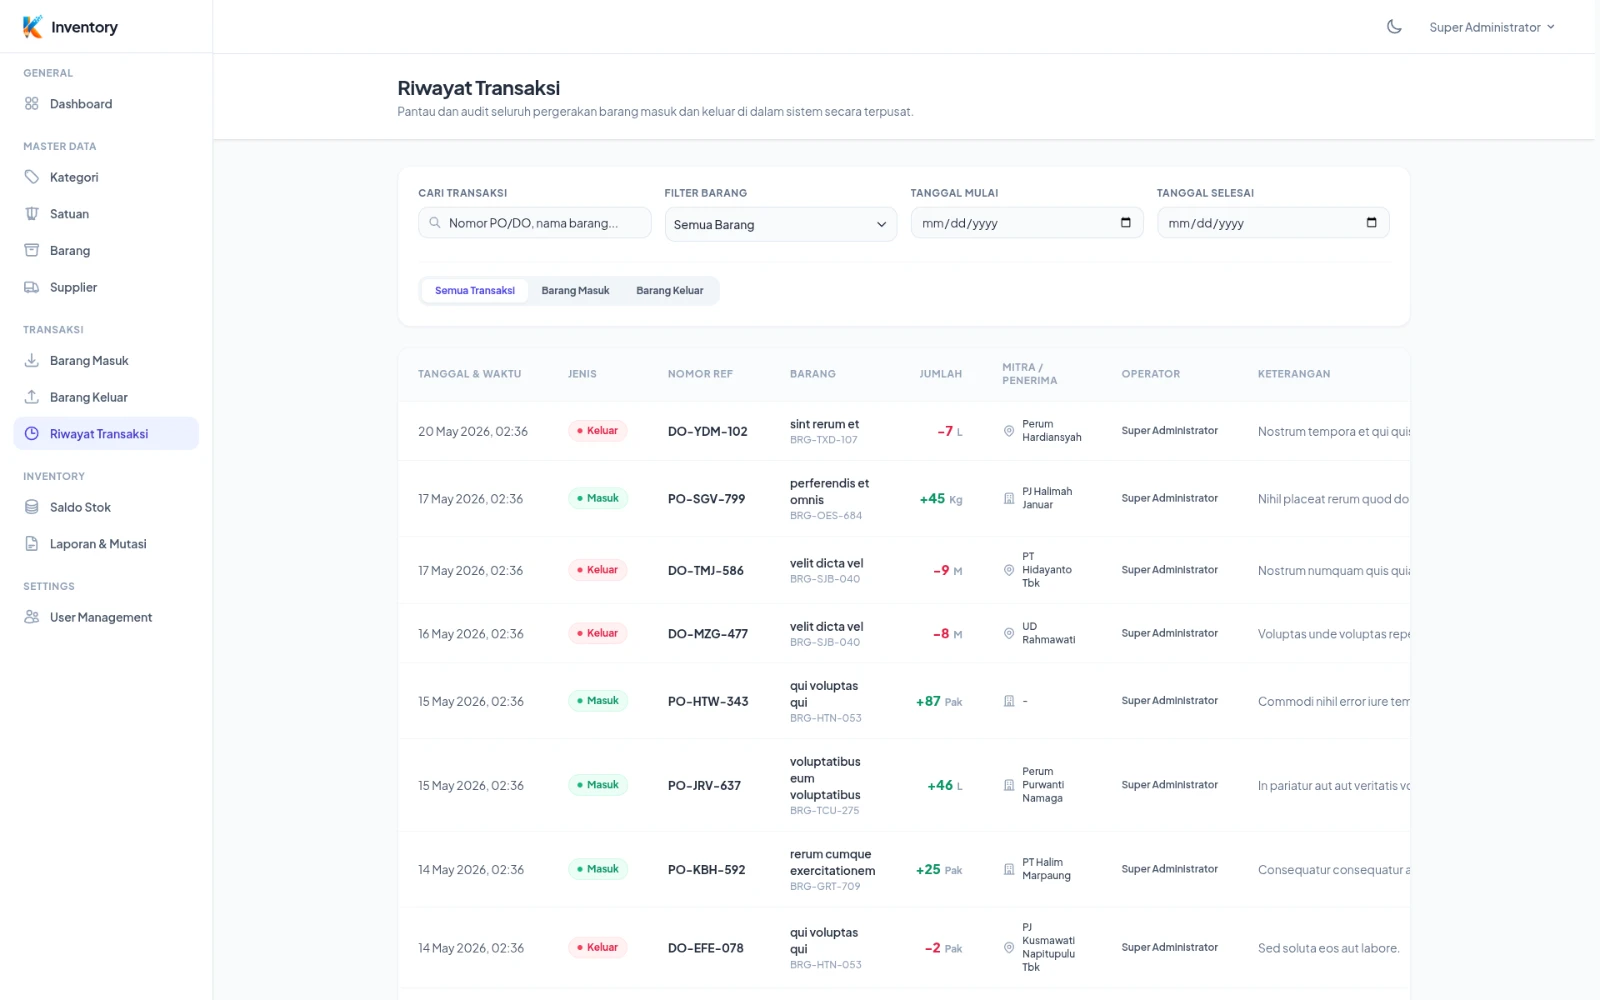Click Masuk badge in PO-SGV-799 row
The width and height of the screenshot is (1600, 1000).
(598, 498)
